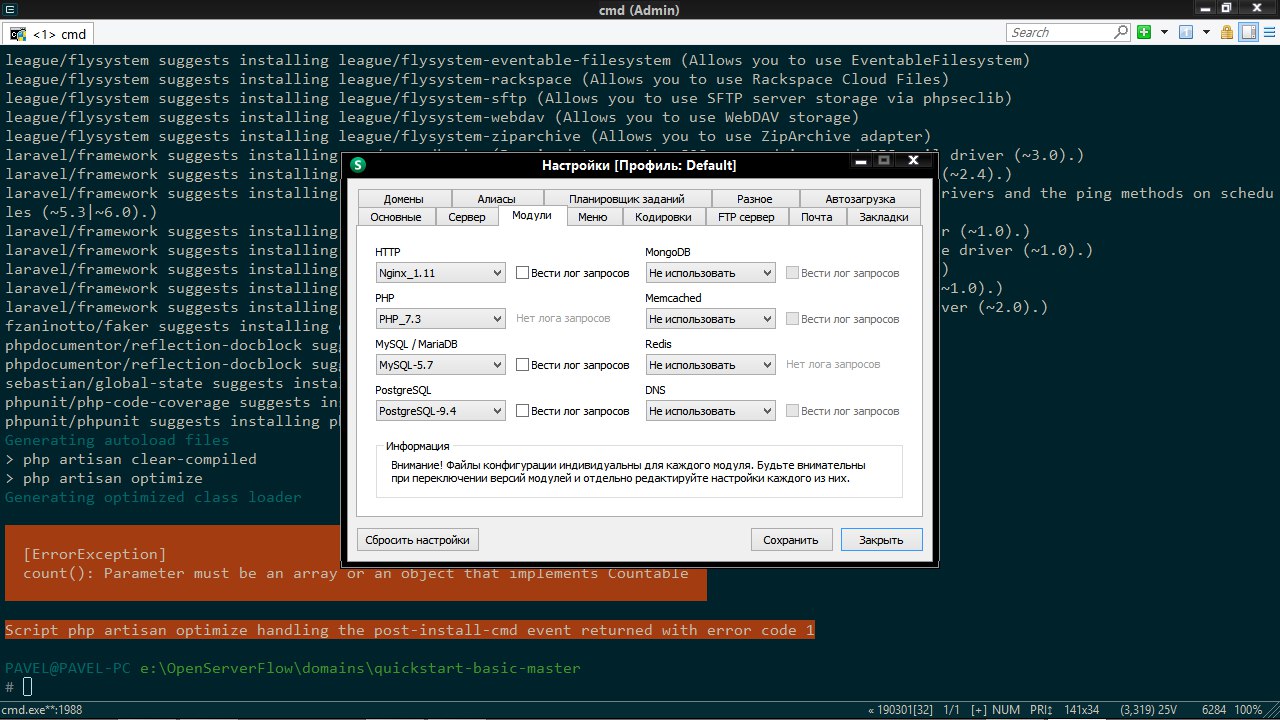Viewport: 1280px width, 720px height.
Task: Click the green new console plus icon
Action: [x=1144, y=33]
